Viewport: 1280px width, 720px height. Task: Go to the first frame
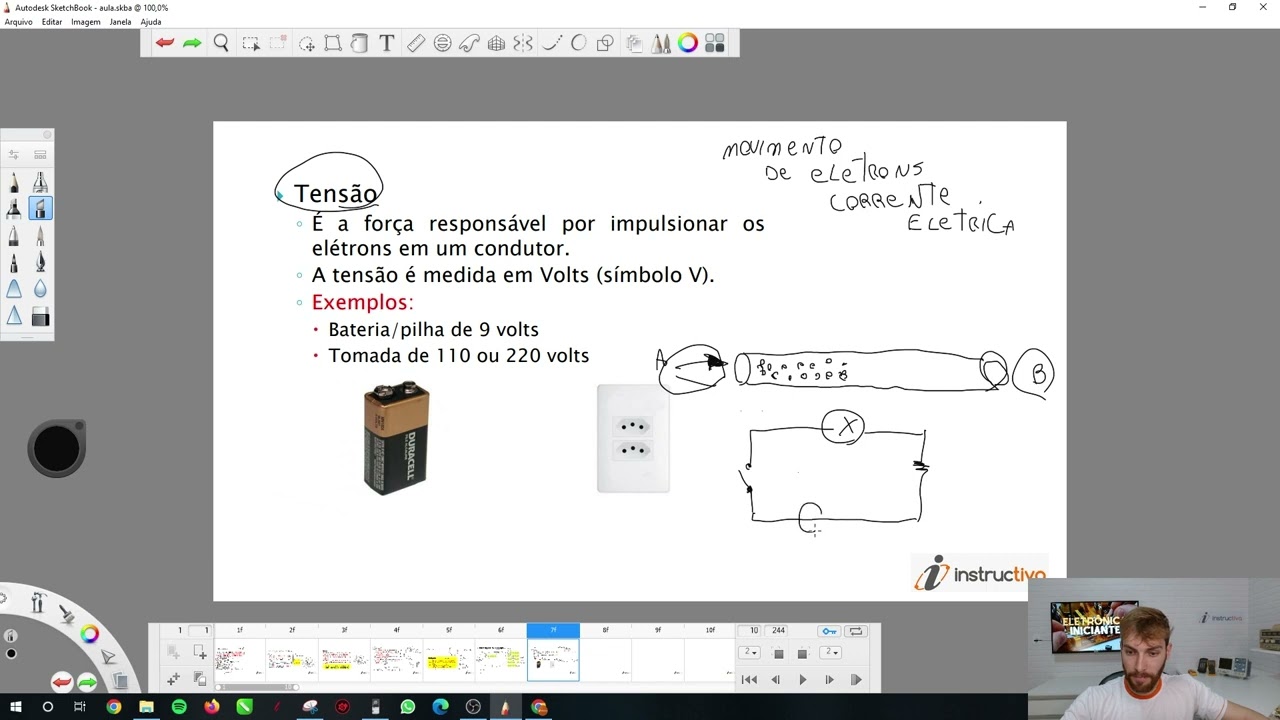(749, 680)
